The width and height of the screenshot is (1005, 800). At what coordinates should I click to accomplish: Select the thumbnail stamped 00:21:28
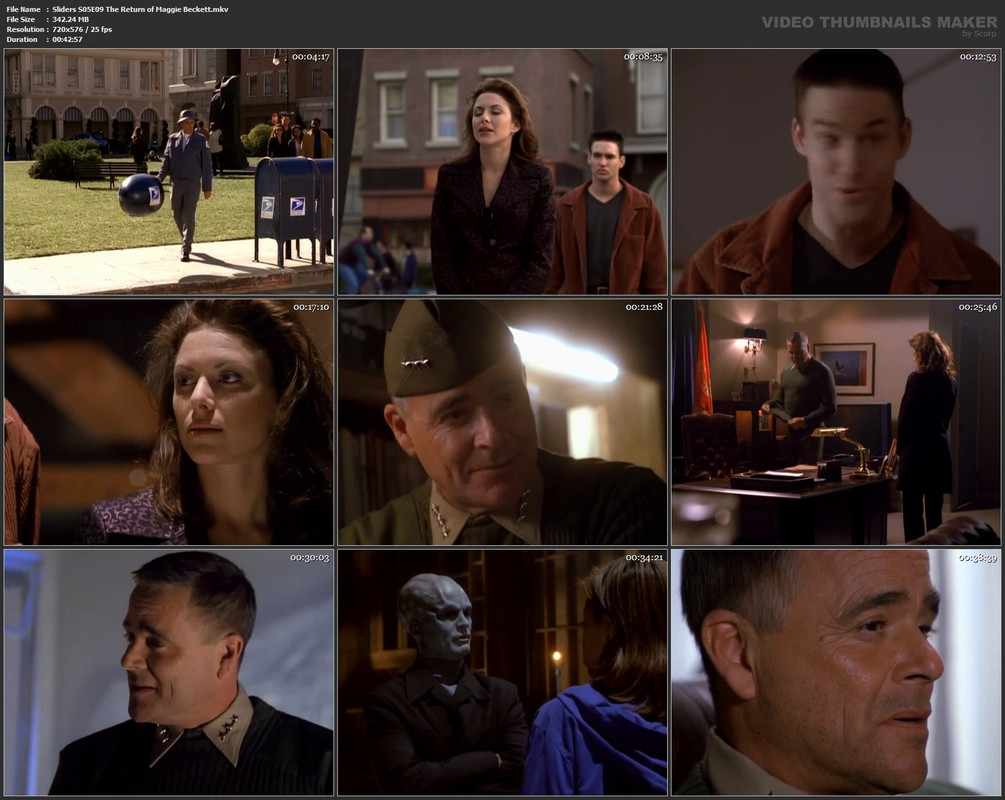502,422
